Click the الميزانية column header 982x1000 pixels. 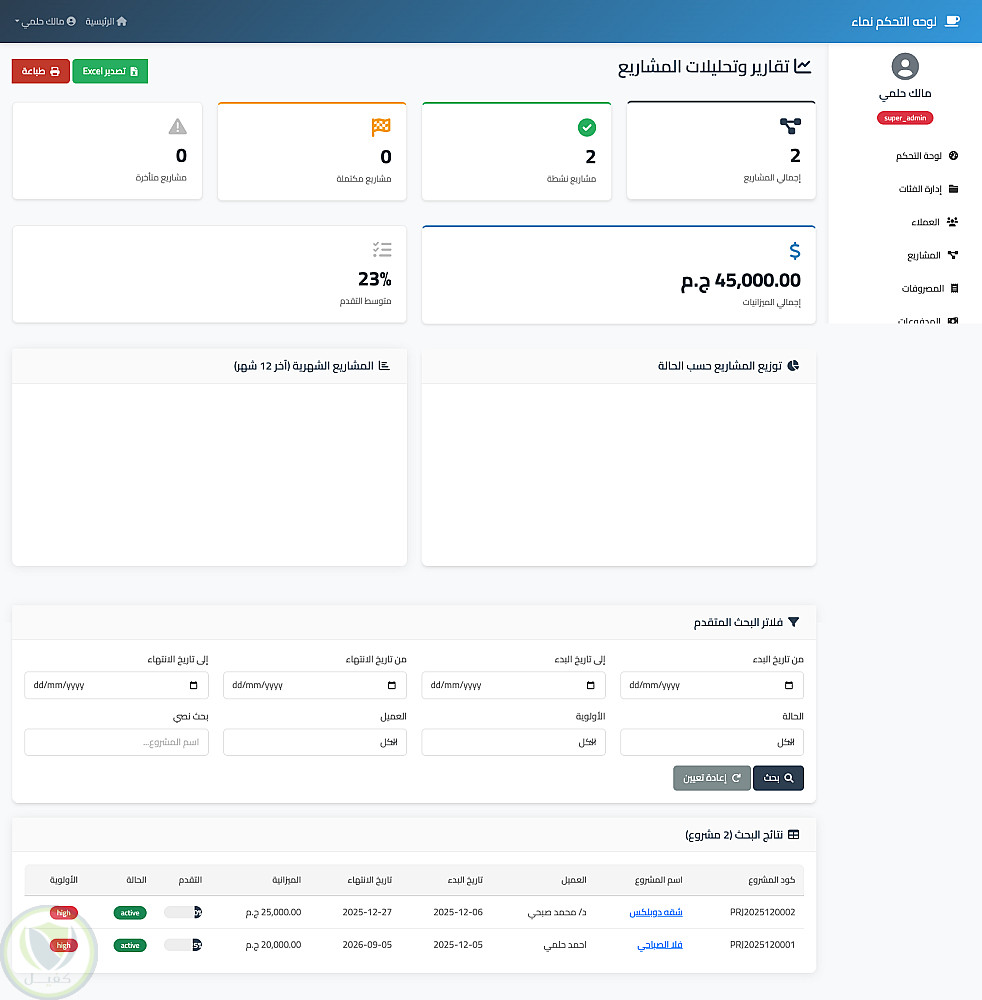[x=286, y=880]
